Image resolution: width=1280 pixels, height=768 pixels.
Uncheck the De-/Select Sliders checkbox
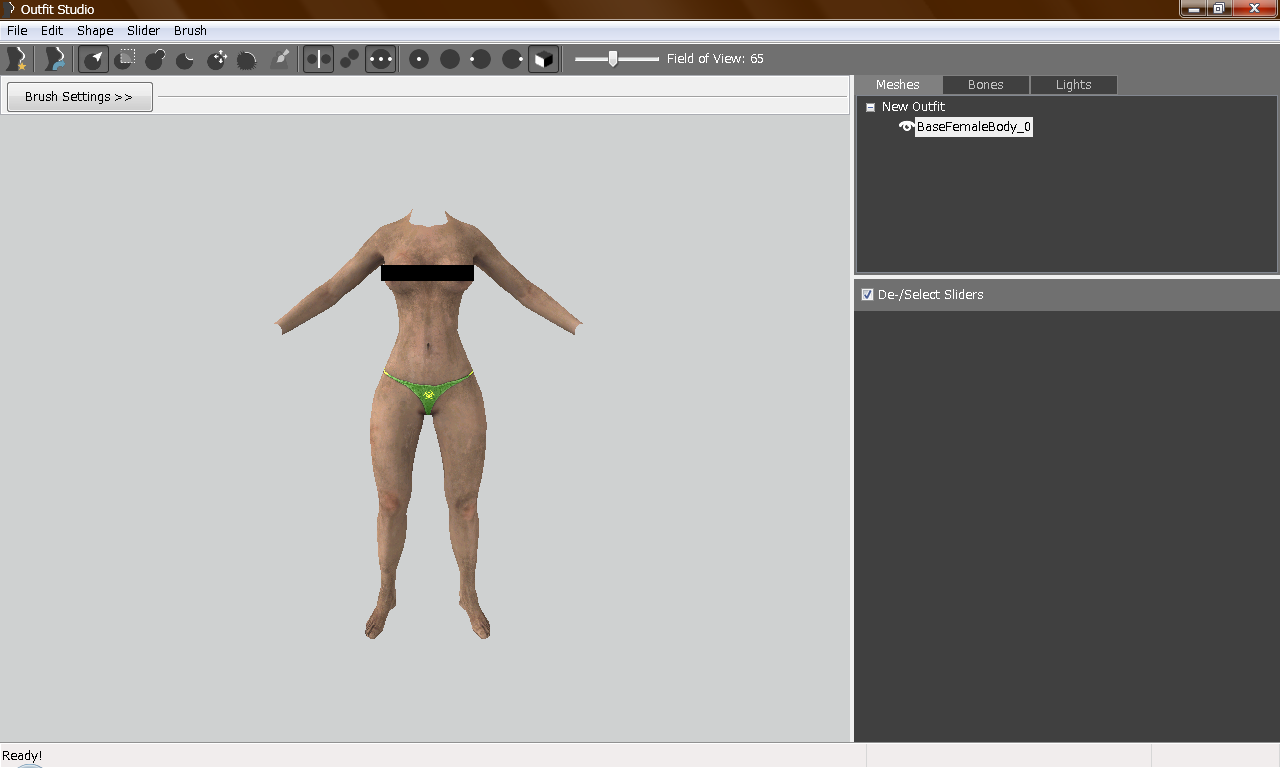pos(867,295)
